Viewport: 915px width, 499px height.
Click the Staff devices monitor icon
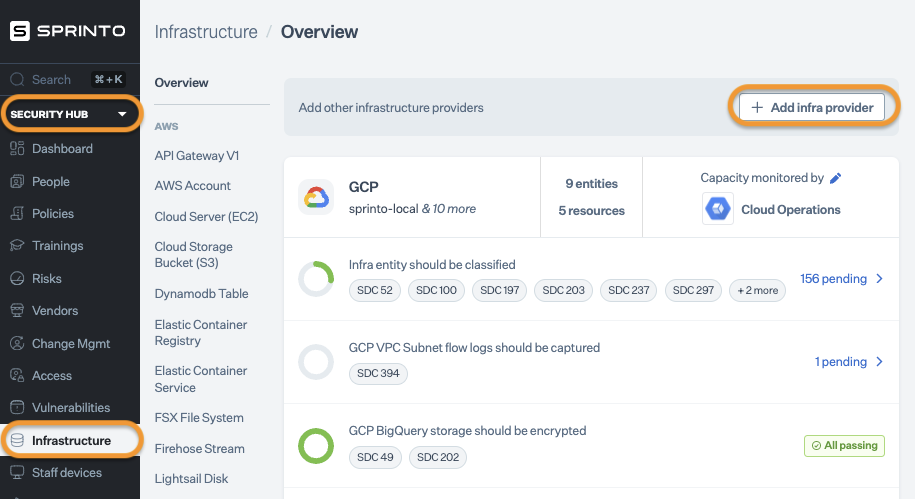[x=17, y=472]
